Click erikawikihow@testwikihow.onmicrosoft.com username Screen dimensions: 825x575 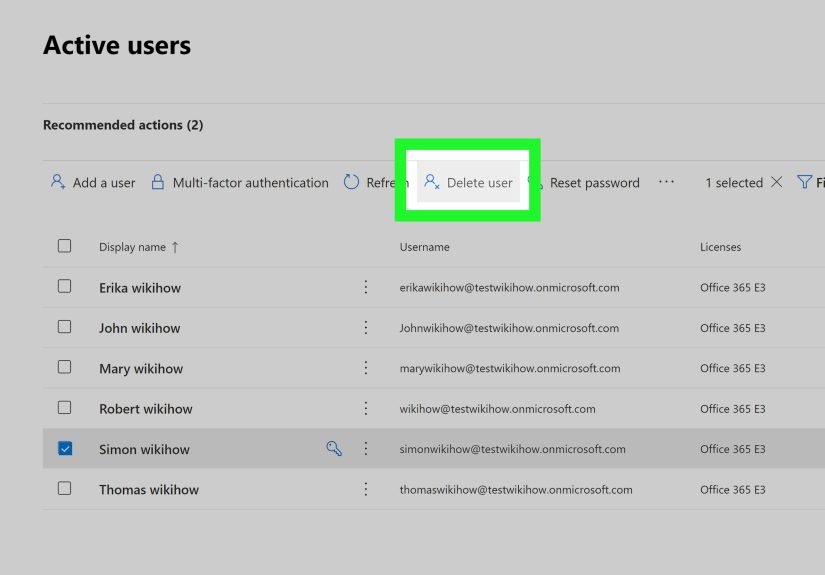click(509, 288)
